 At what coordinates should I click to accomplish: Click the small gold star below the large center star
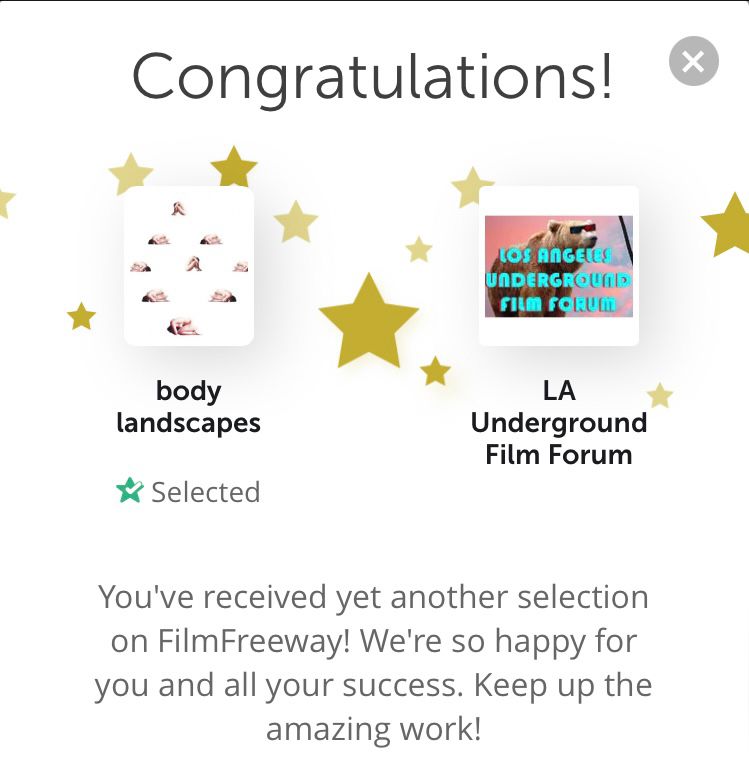tap(435, 372)
